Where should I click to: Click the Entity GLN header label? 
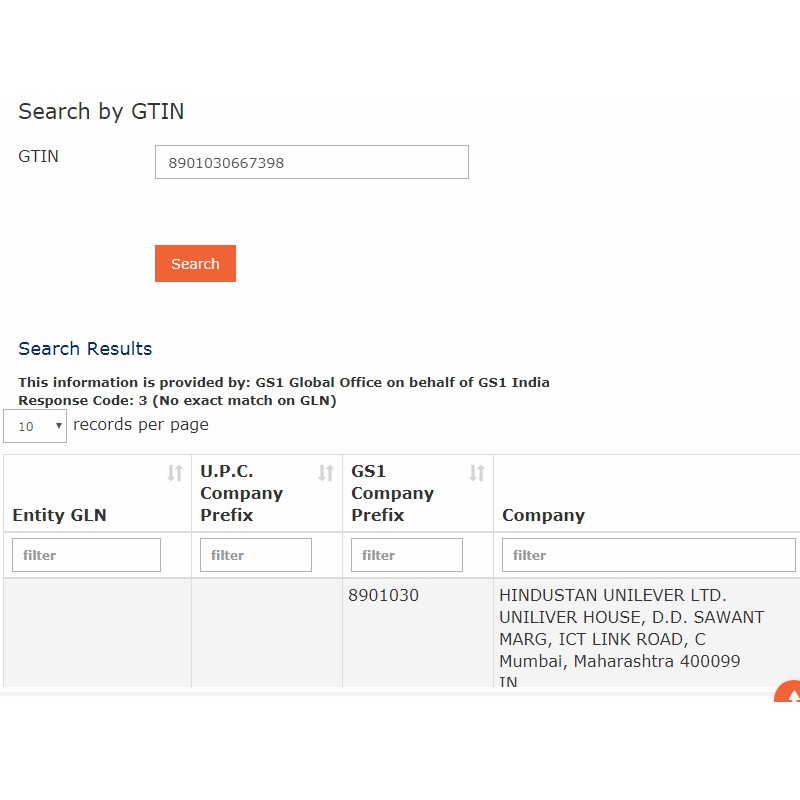pyautogui.click(x=59, y=515)
